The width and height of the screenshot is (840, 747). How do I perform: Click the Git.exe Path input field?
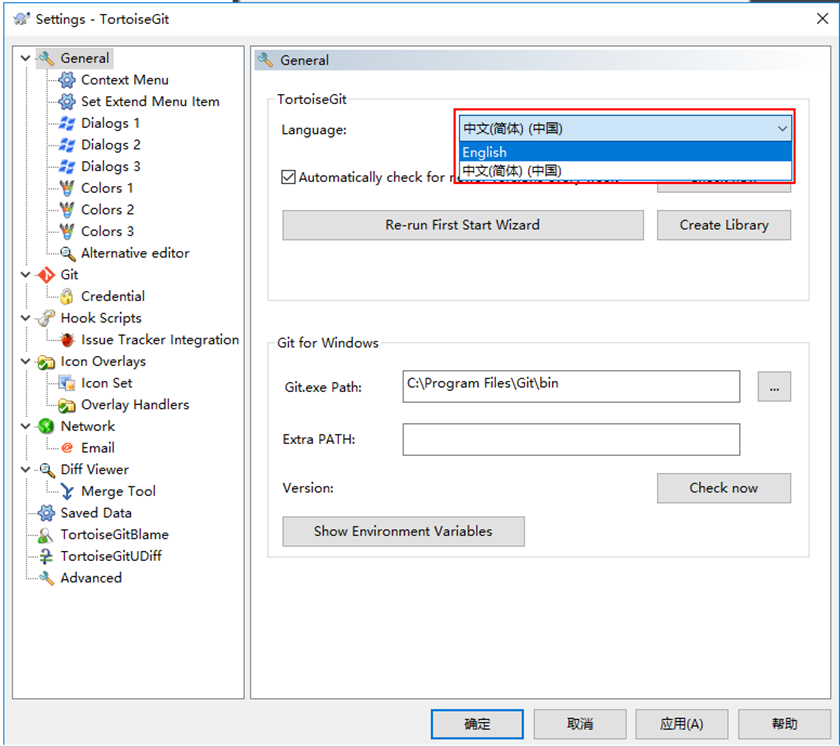coord(571,386)
